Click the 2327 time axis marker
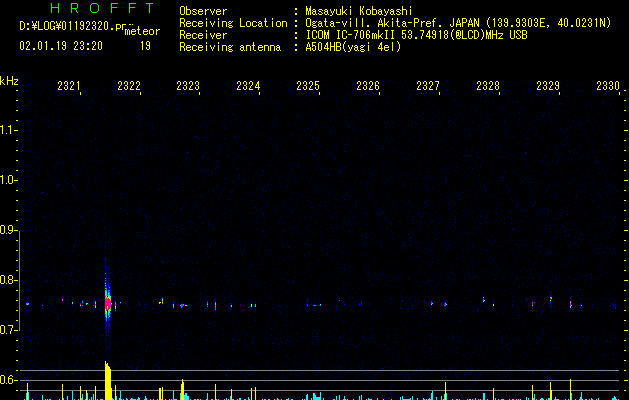The height and width of the screenshot is (400, 629). [x=428, y=86]
